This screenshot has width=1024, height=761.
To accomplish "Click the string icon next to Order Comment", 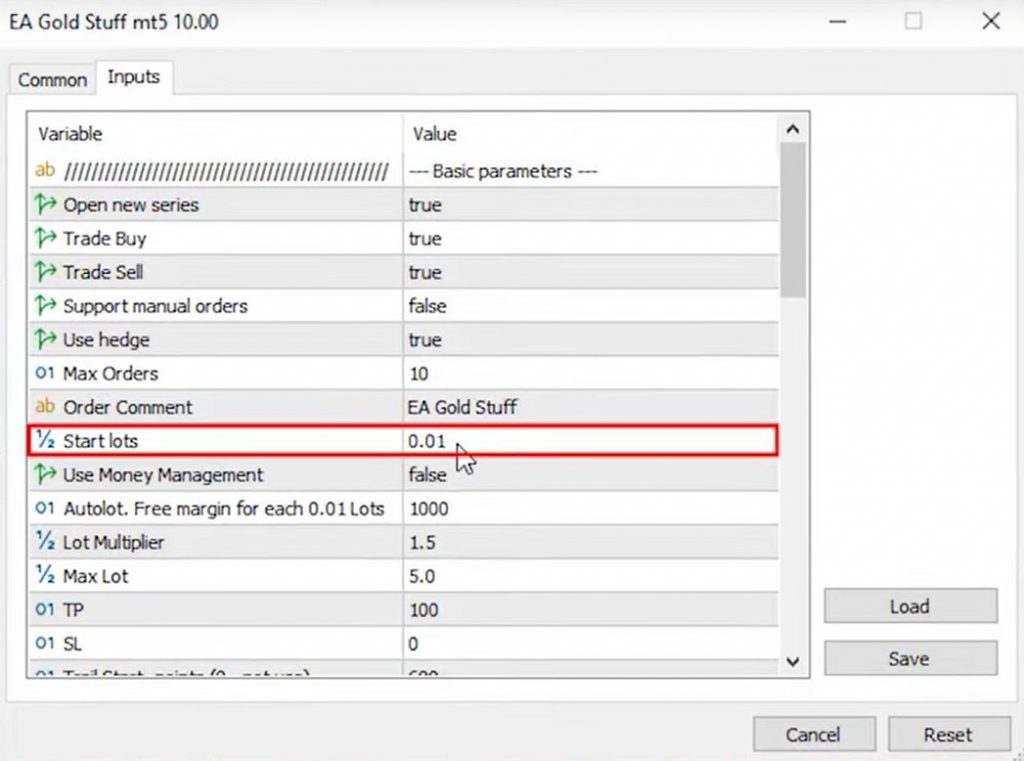I will pos(45,407).
